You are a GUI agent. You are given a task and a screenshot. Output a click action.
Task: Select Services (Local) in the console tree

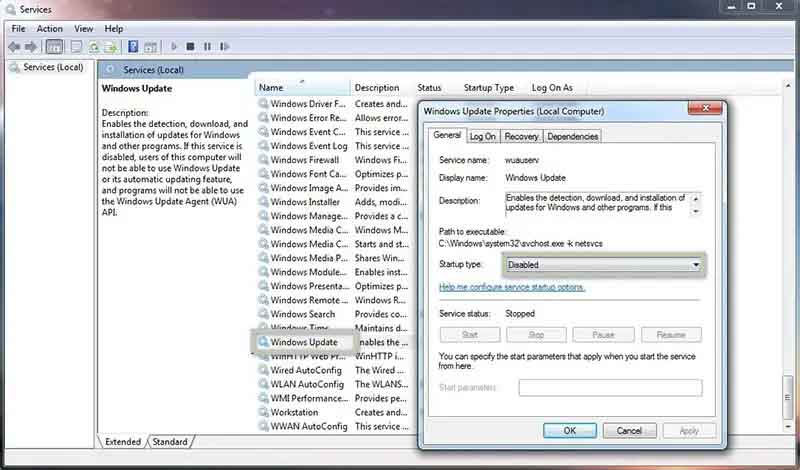(x=53, y=67)
